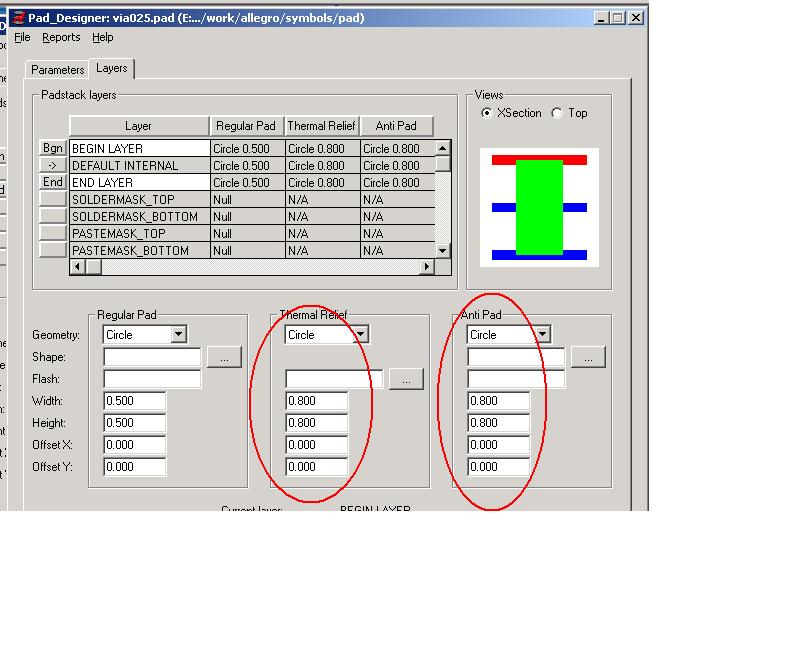Open the Anti Pad geometry dropdown

(542, 334)
